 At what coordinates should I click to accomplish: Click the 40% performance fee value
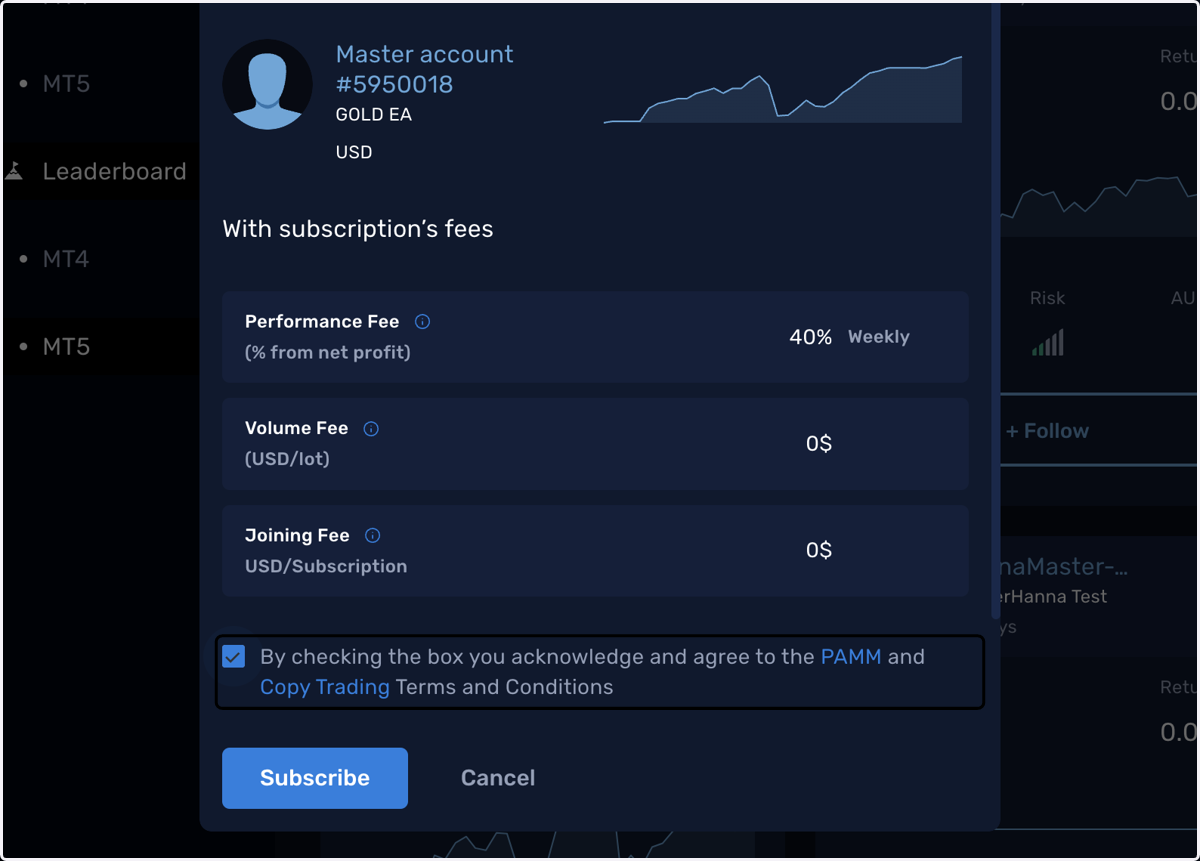(811, 337)
